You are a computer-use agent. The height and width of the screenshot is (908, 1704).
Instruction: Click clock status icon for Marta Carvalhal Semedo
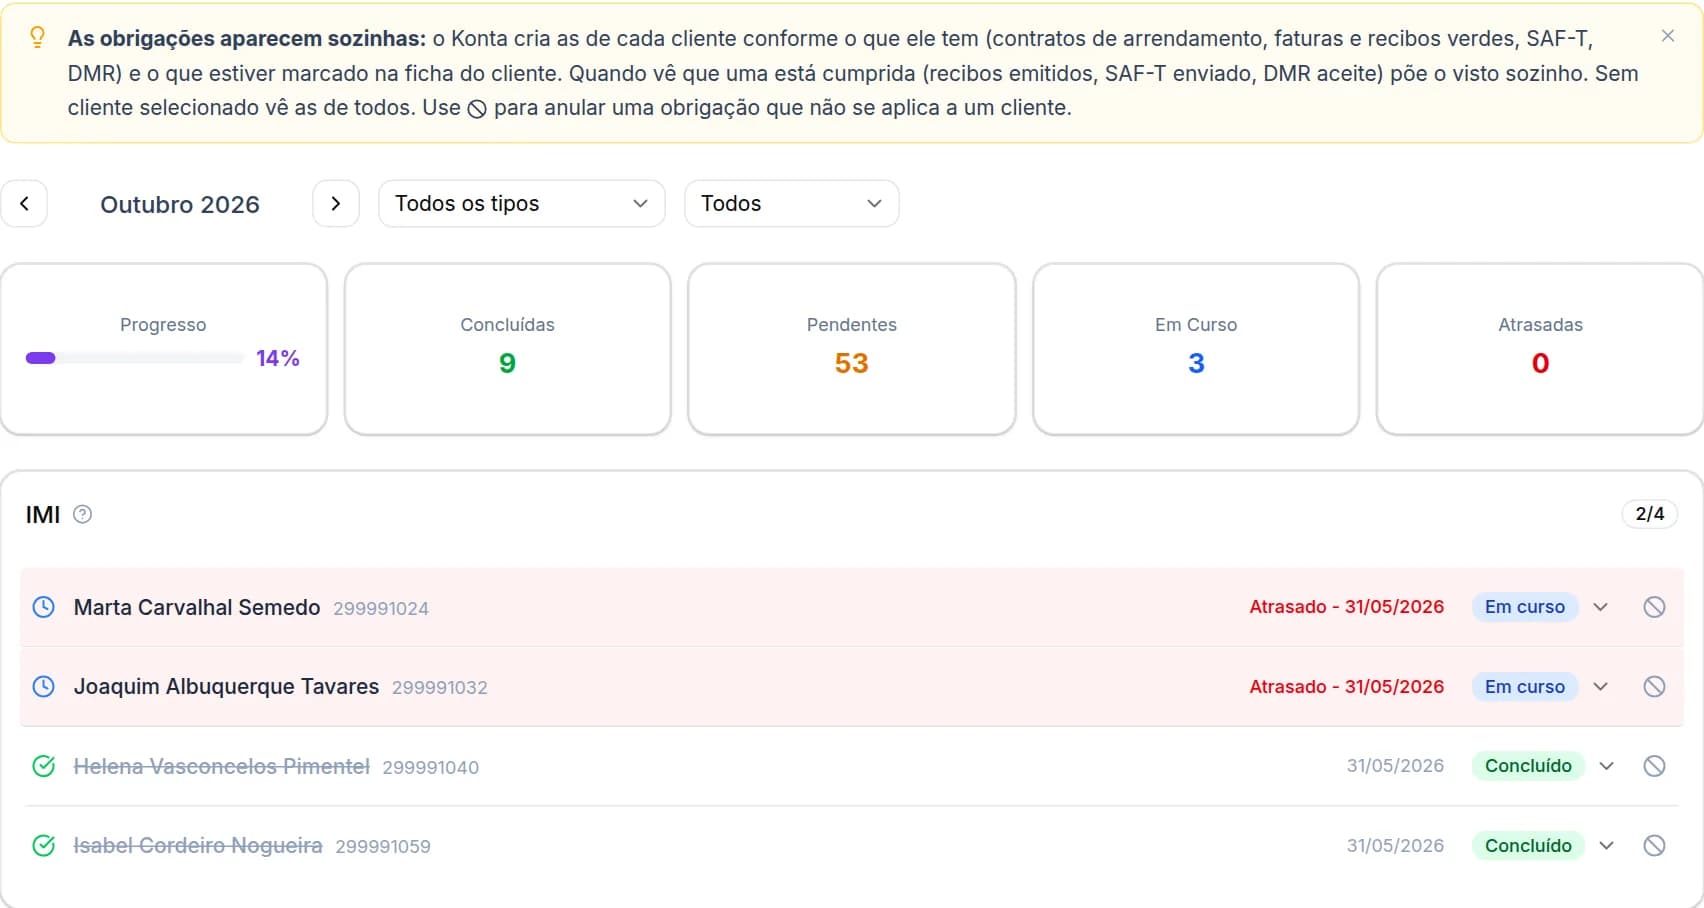pyautogui.click(x=44, y=607)
